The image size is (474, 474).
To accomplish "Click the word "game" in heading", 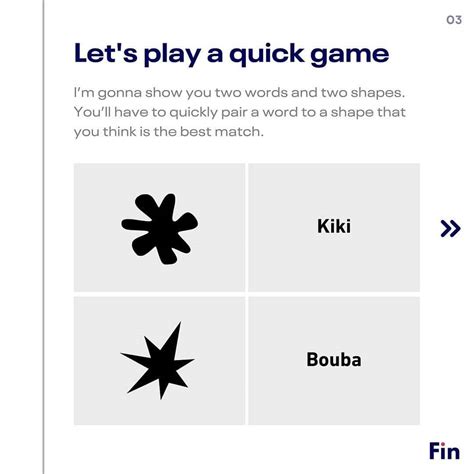I will (350, 56).
